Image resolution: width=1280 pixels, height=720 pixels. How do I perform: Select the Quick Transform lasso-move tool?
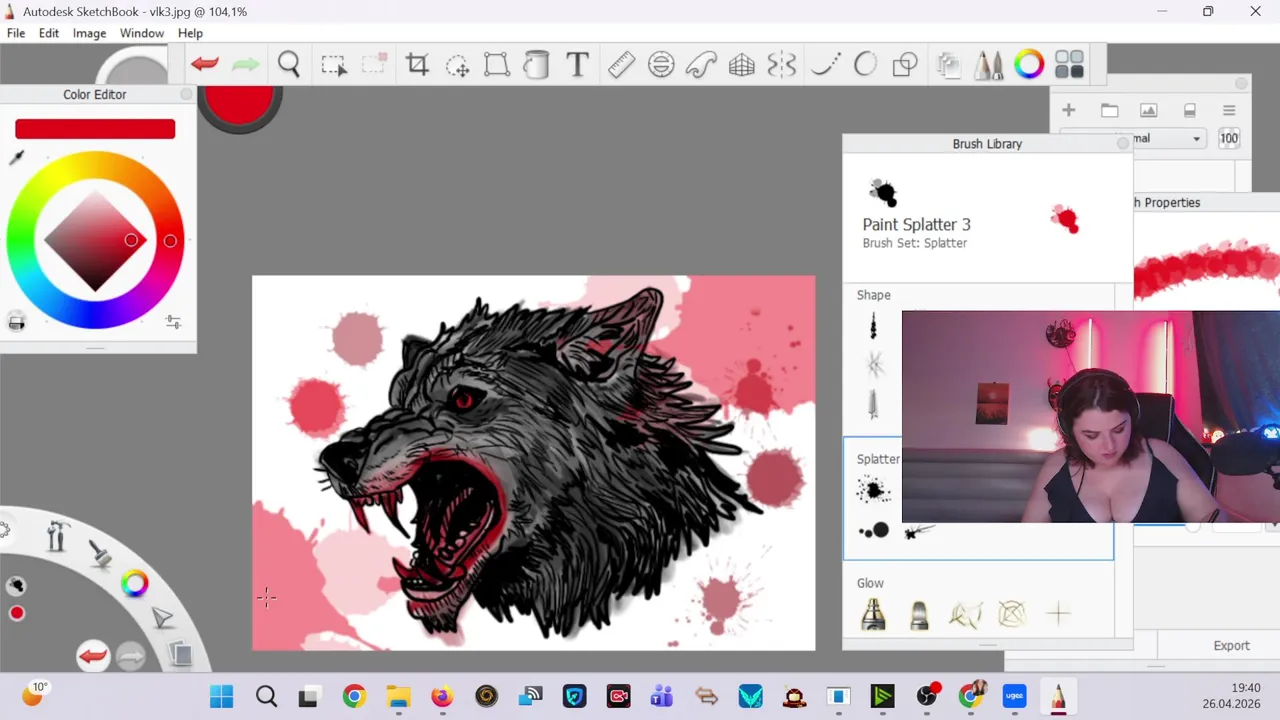coord(457,66)
